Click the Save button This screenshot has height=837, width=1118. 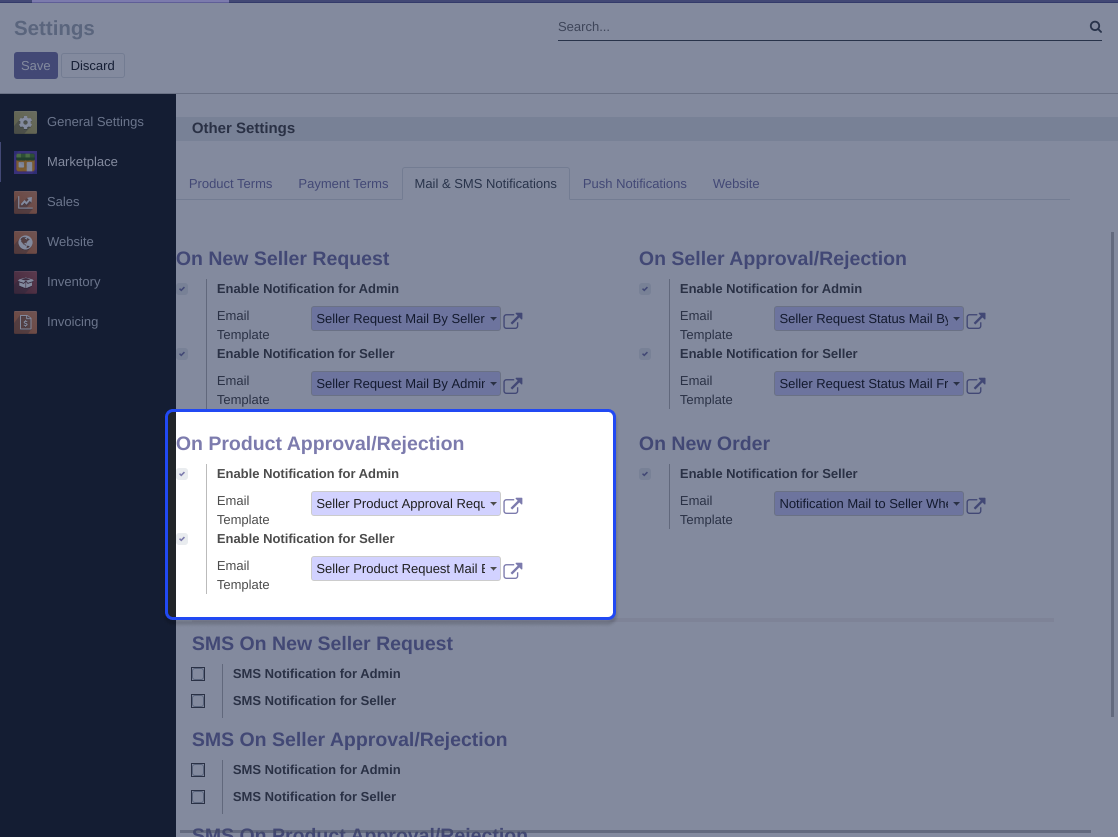pyautogui.click(x=35, y=66)
